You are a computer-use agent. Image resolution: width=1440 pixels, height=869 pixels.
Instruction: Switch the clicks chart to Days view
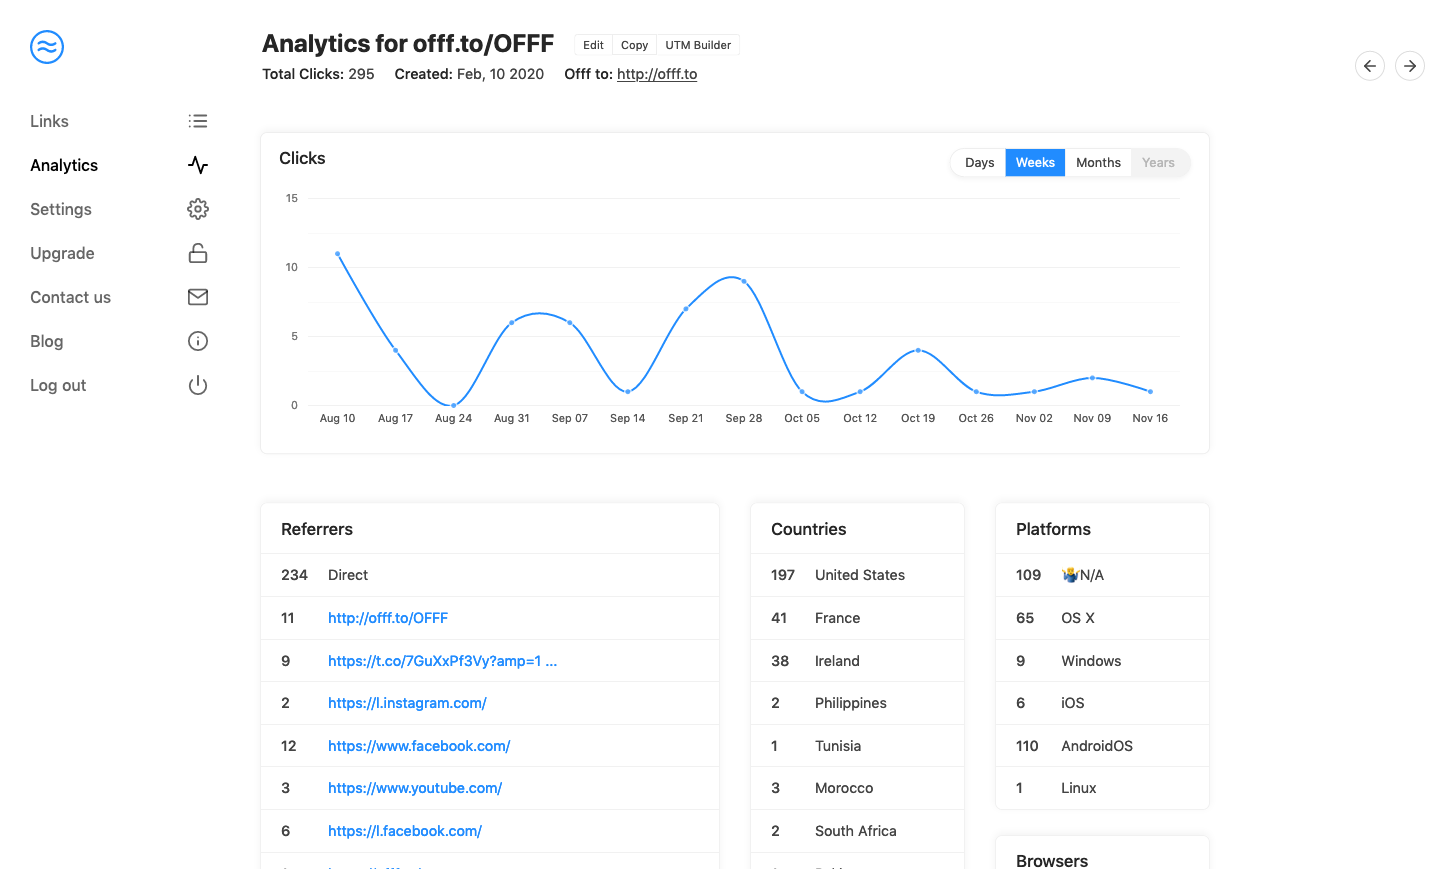pyautogui.click(x=979, y=162)
